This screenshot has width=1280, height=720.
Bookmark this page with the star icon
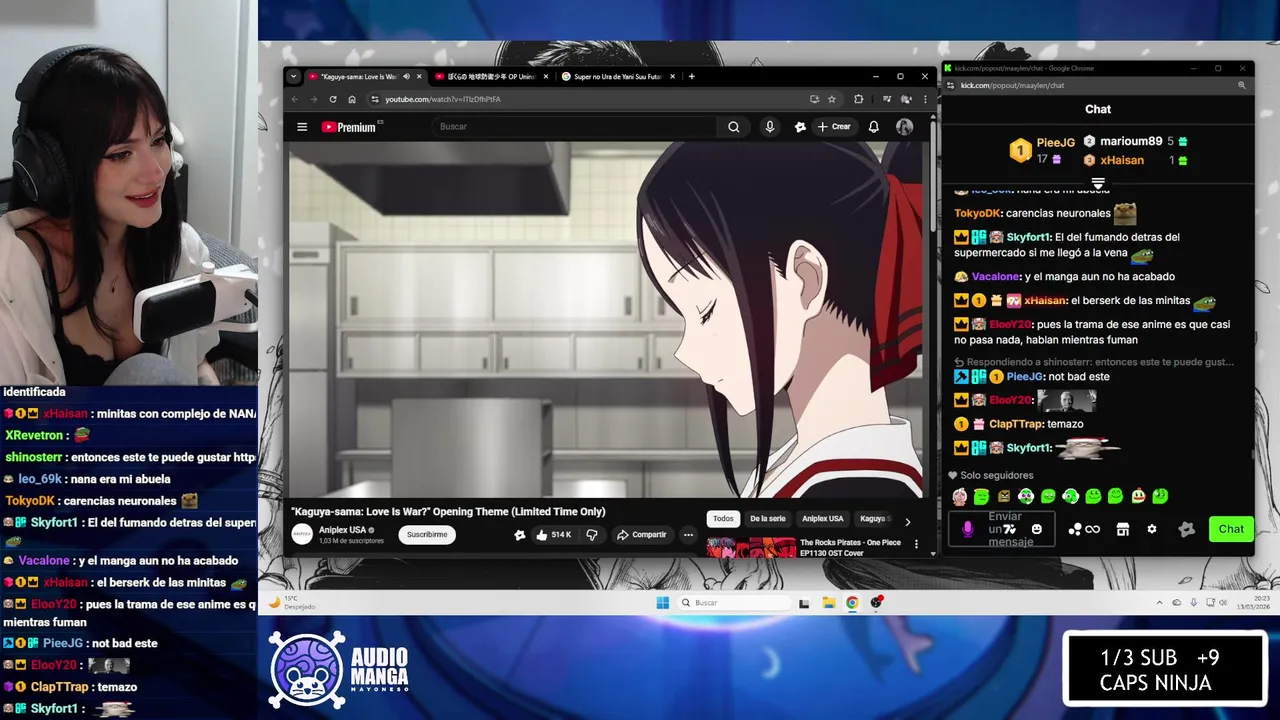[832, 99]
